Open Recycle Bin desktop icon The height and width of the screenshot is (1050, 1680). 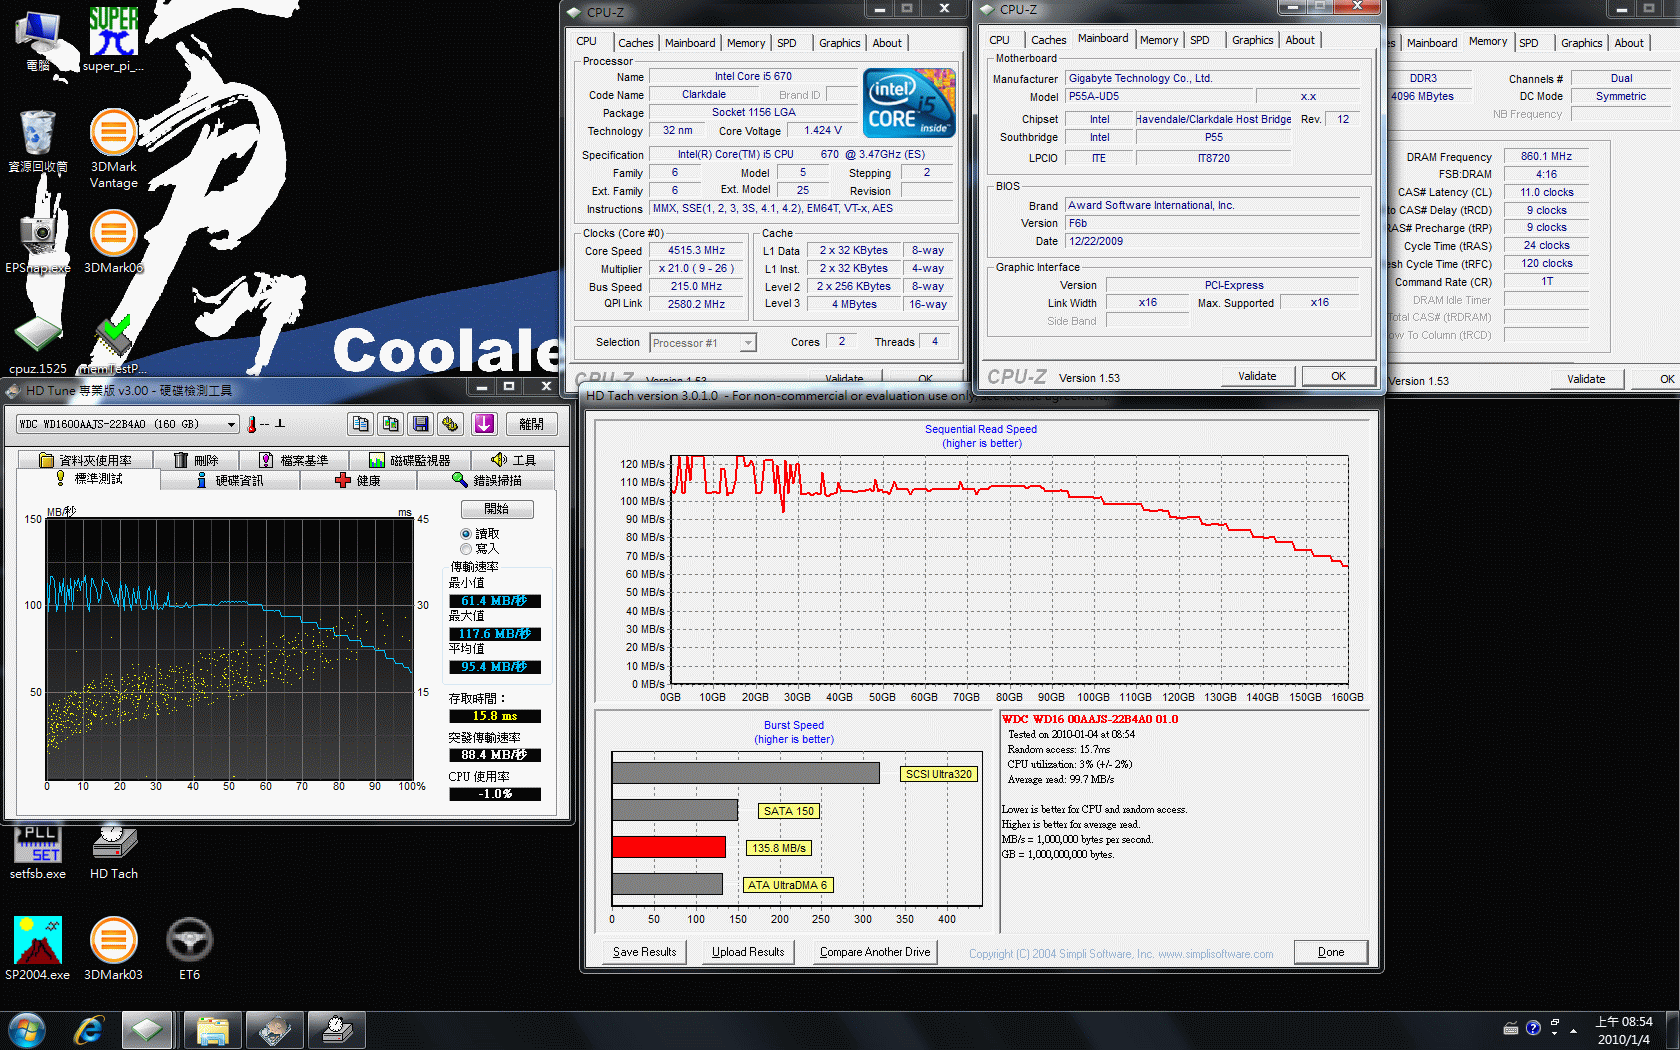pyautogui.click(x=38, y=141)
